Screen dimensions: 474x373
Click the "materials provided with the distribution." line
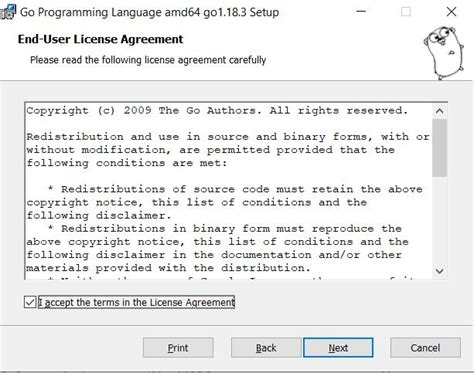(x=168, y=268)
